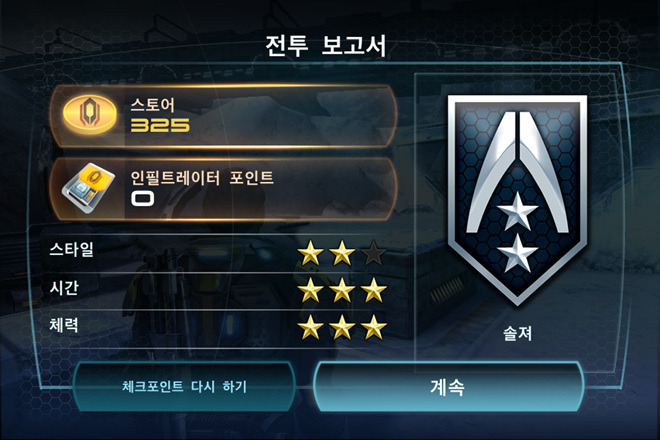
Task: Click the last gold star in 체력 row
Action: pos(374,327)
